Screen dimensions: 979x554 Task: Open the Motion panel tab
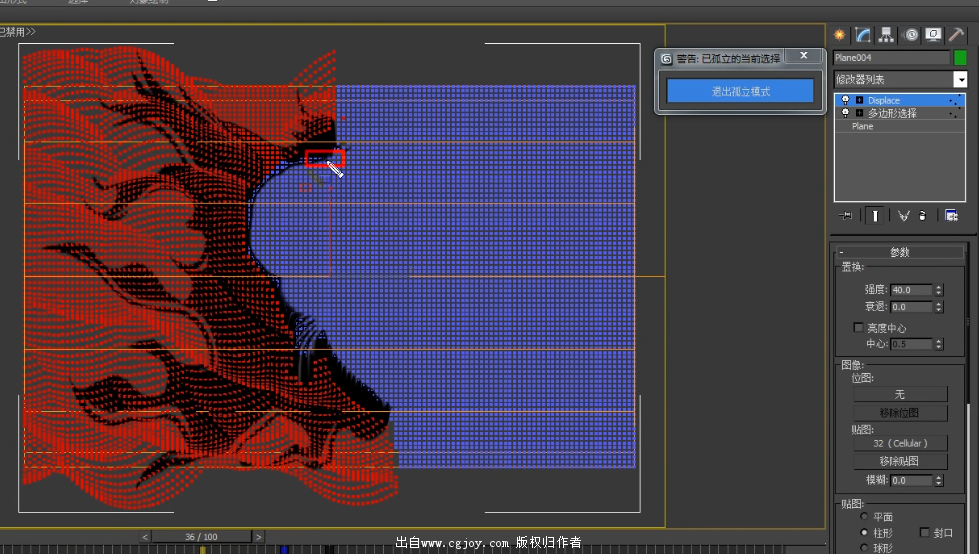[911, 35]
